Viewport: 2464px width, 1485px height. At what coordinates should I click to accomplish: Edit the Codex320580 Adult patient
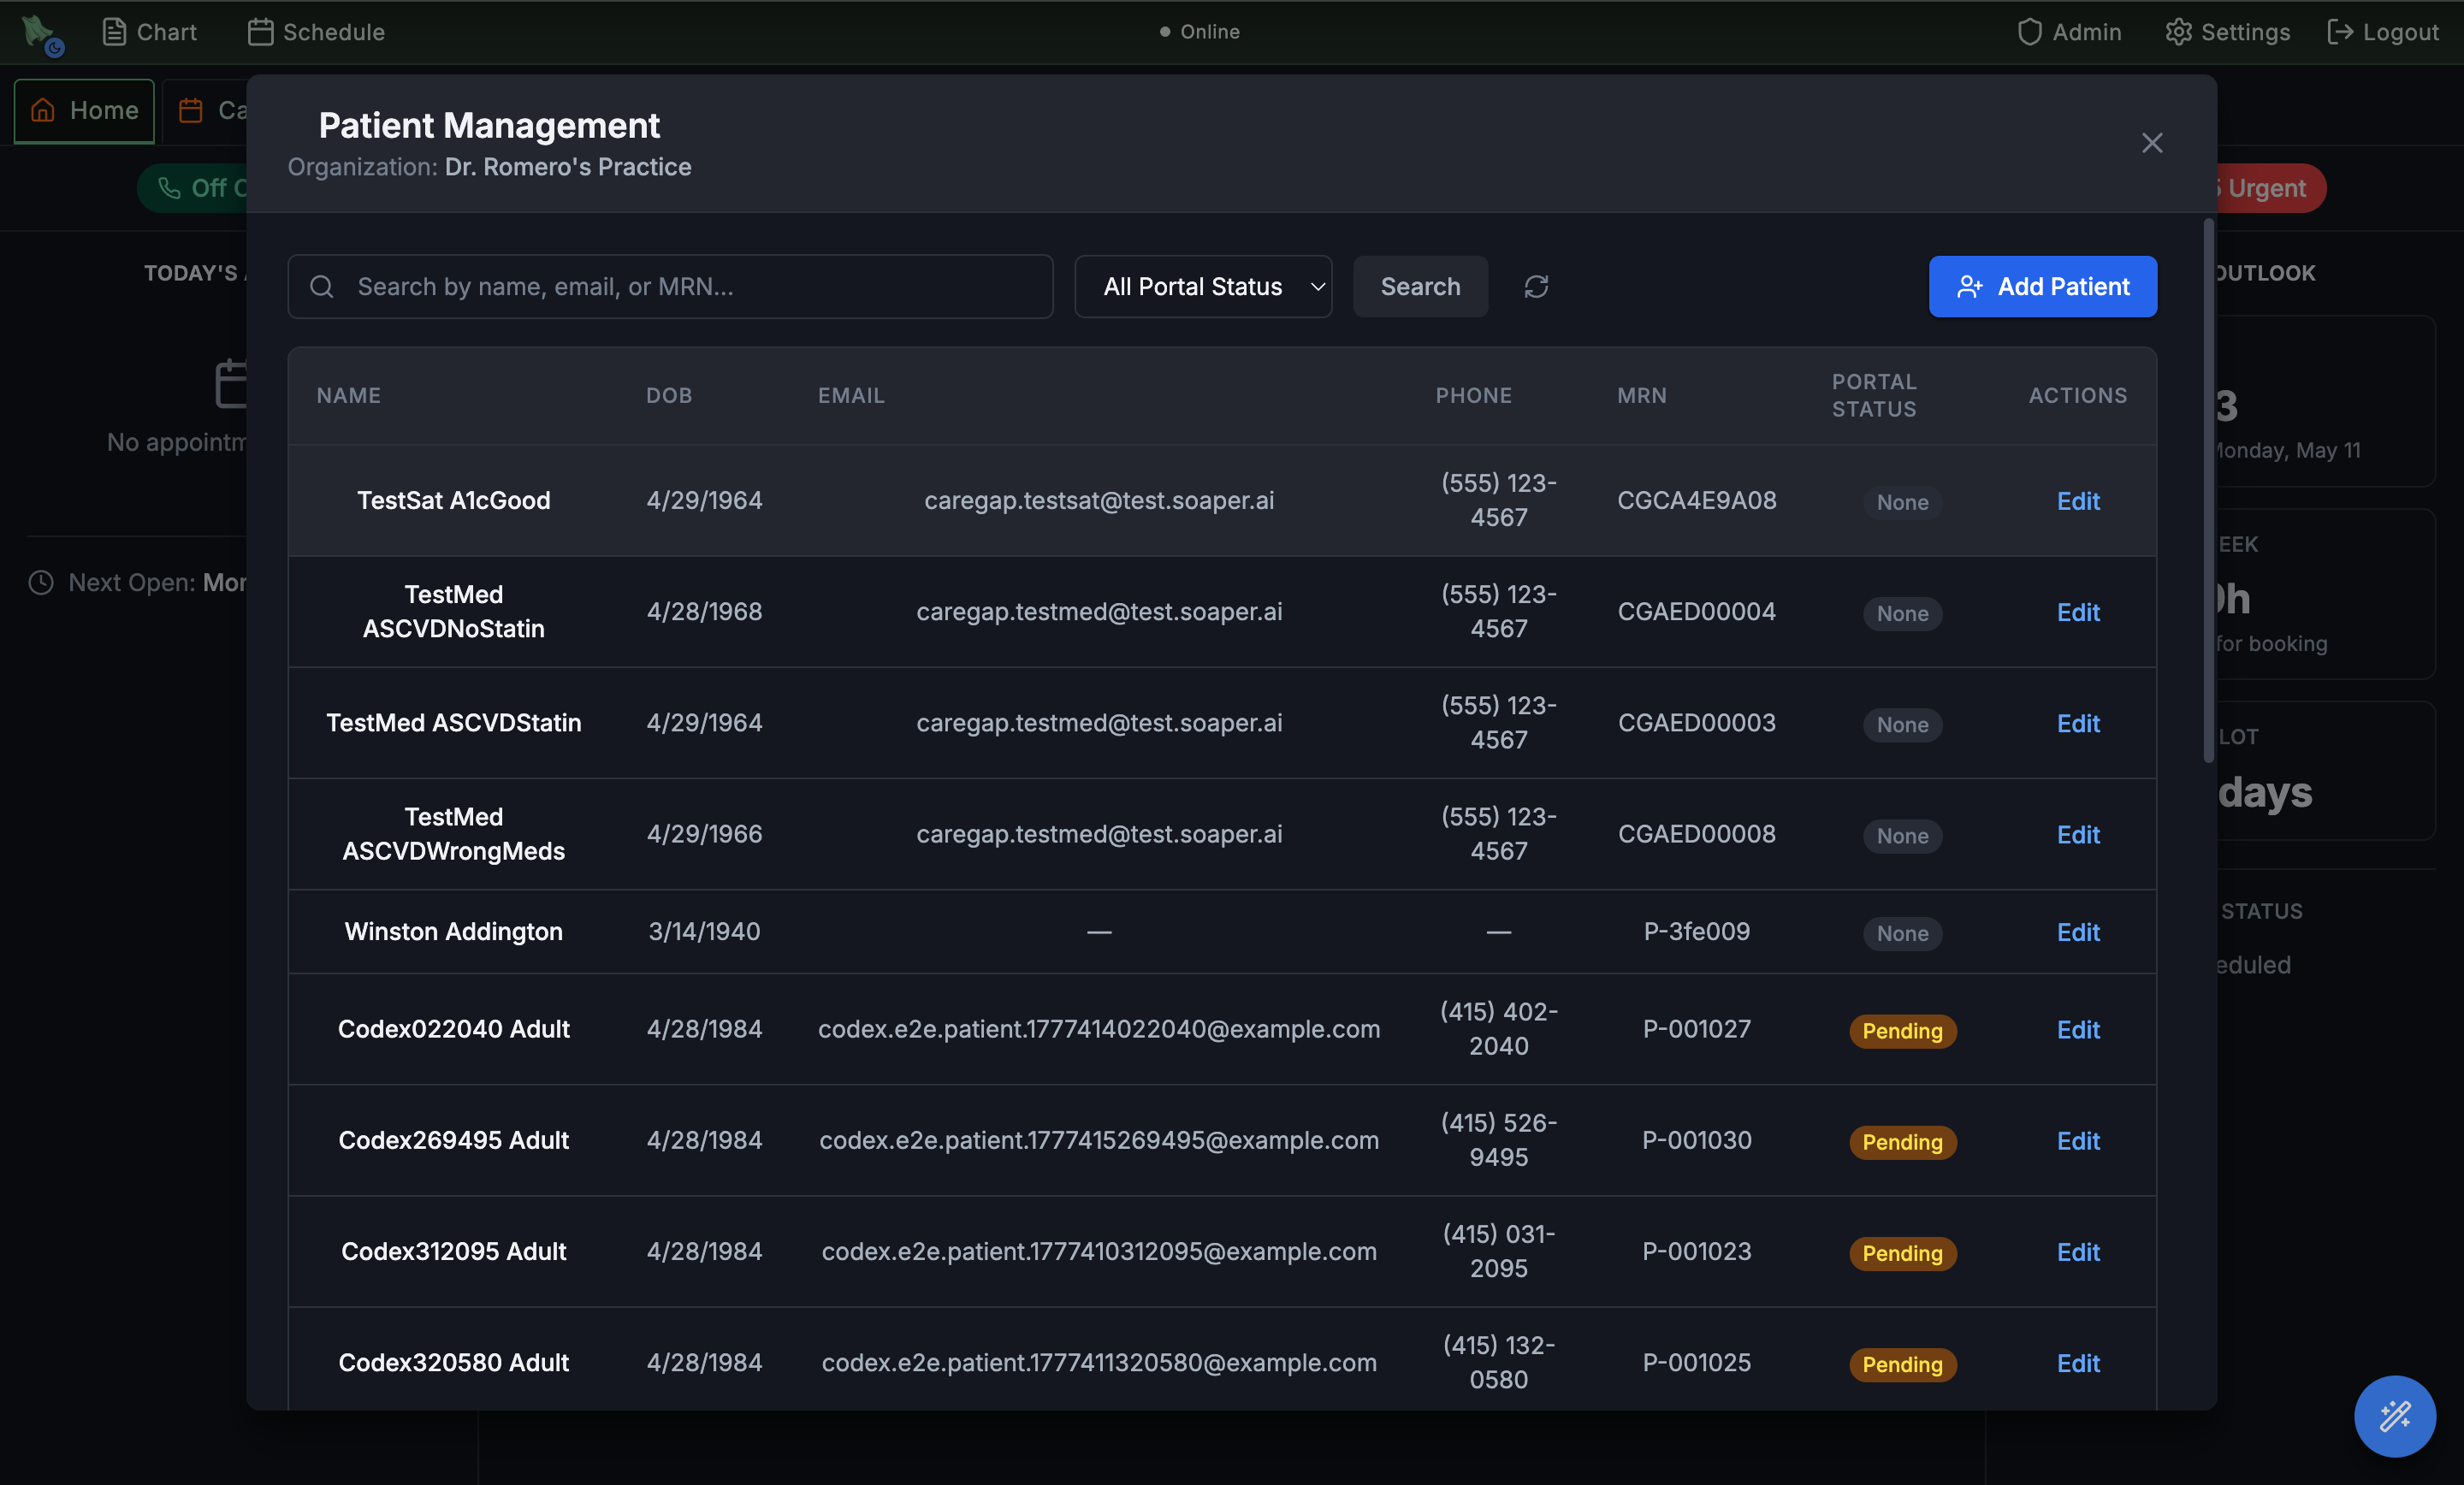(x=2078, y=1363)
